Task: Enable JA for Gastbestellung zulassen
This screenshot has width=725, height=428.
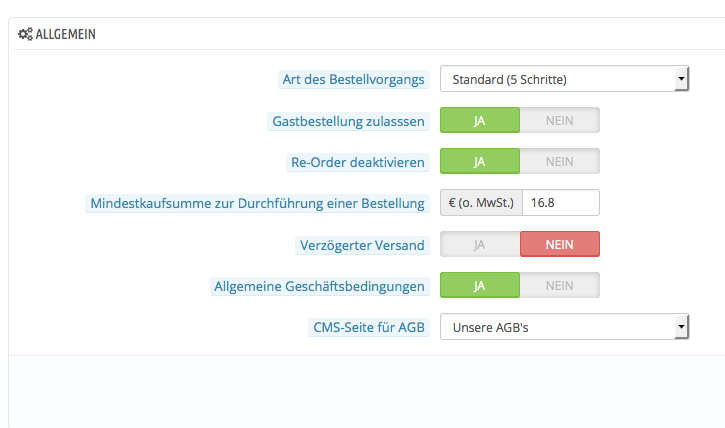Action: (480, 120)
